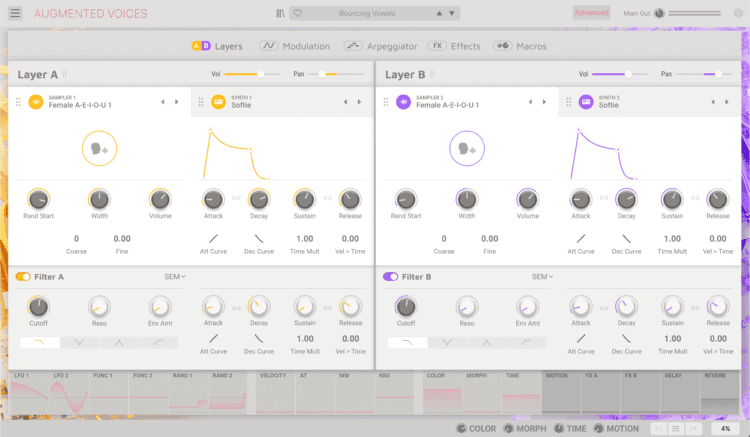The width and height of the screenshot is (750, 437).
Task: Go to next Sampler 1 sample
Action: (176, 102)
